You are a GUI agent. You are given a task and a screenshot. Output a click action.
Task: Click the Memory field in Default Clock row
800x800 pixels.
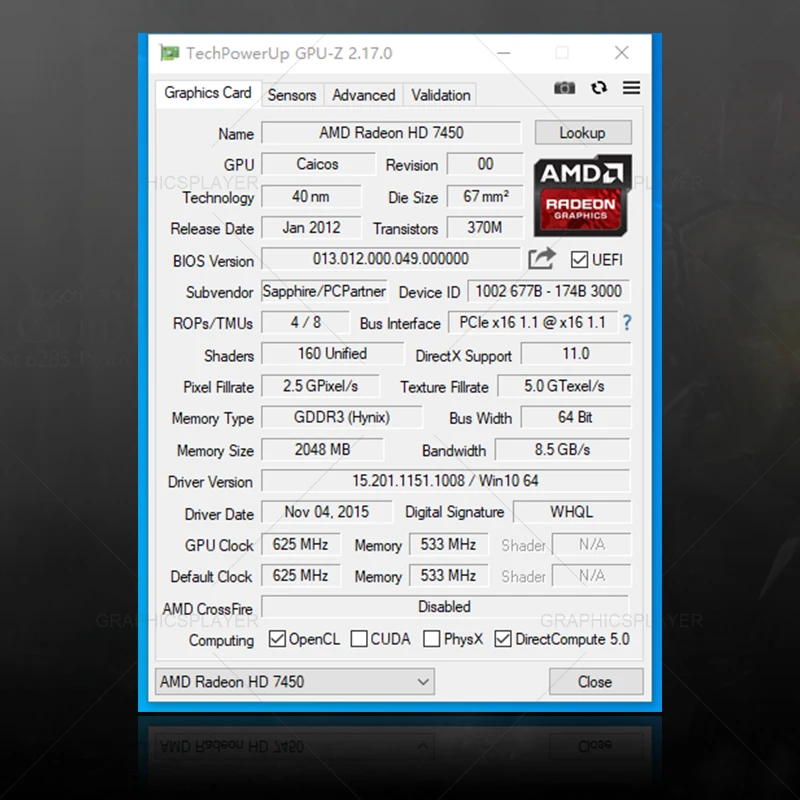448,576
